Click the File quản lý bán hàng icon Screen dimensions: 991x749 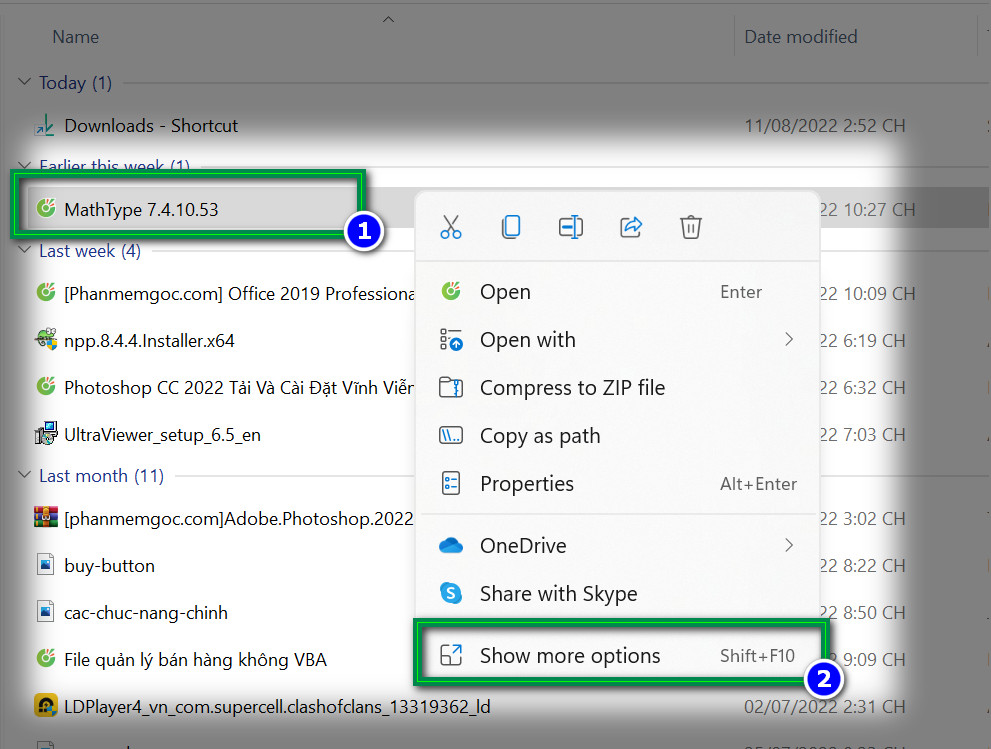46,658
